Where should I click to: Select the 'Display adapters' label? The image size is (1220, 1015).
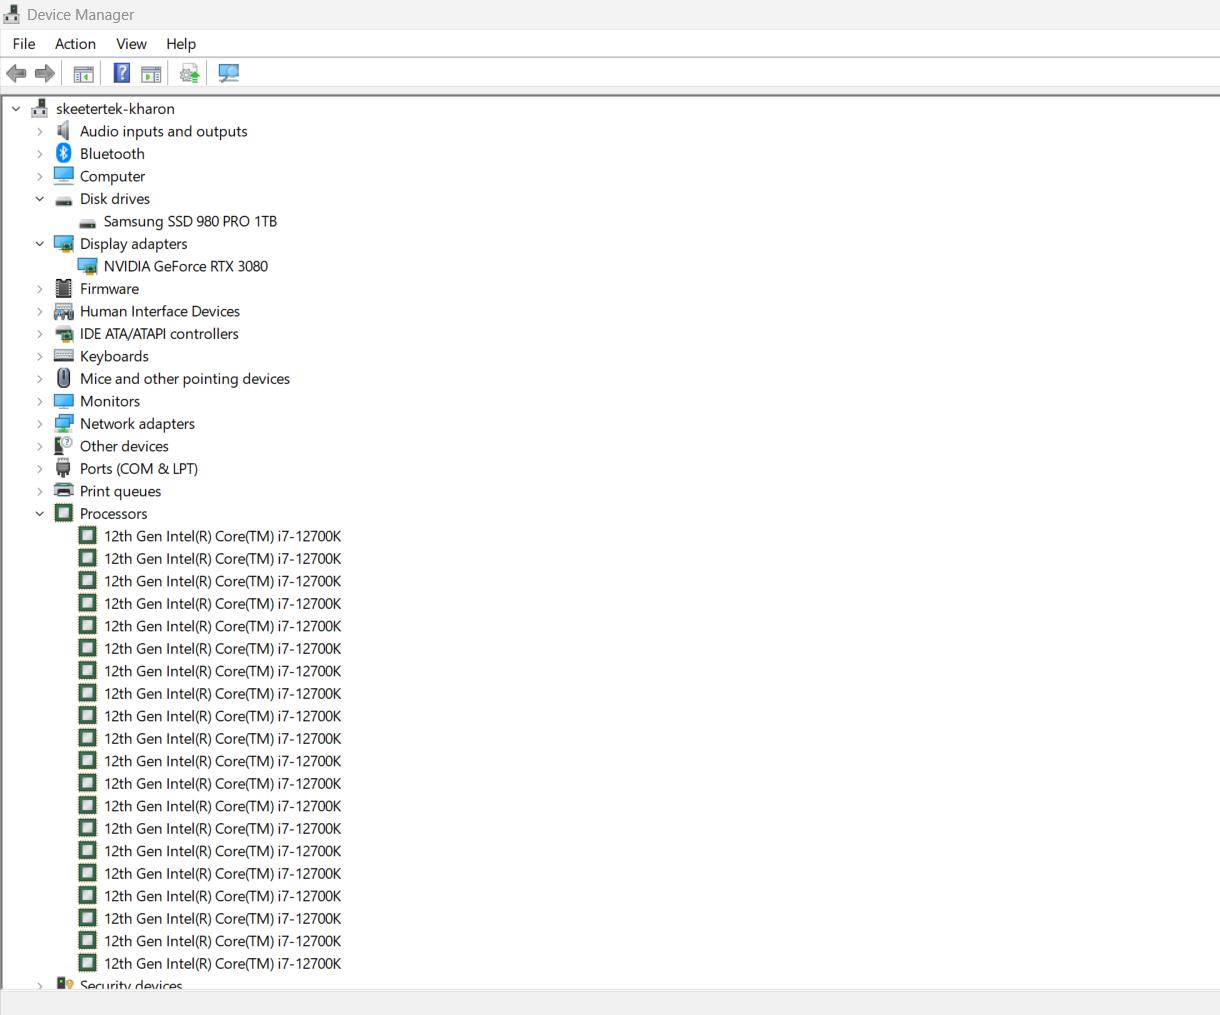pyautogui.click(x=134, y=243)
